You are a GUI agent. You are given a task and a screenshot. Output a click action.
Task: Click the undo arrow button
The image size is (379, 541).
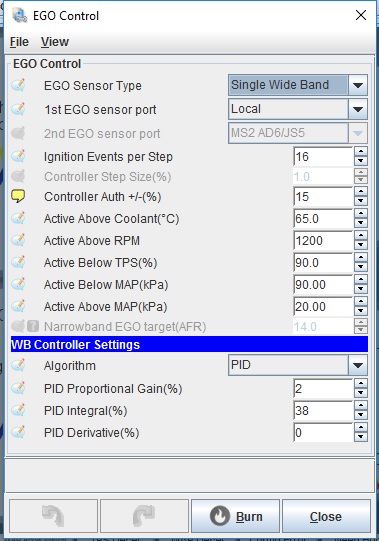54,516
